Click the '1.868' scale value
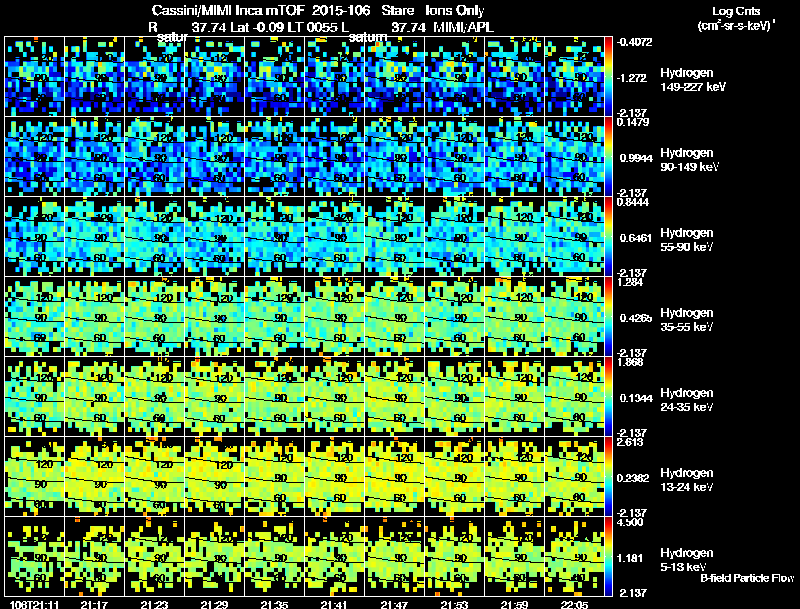800x609 pixels. (630, 363)
